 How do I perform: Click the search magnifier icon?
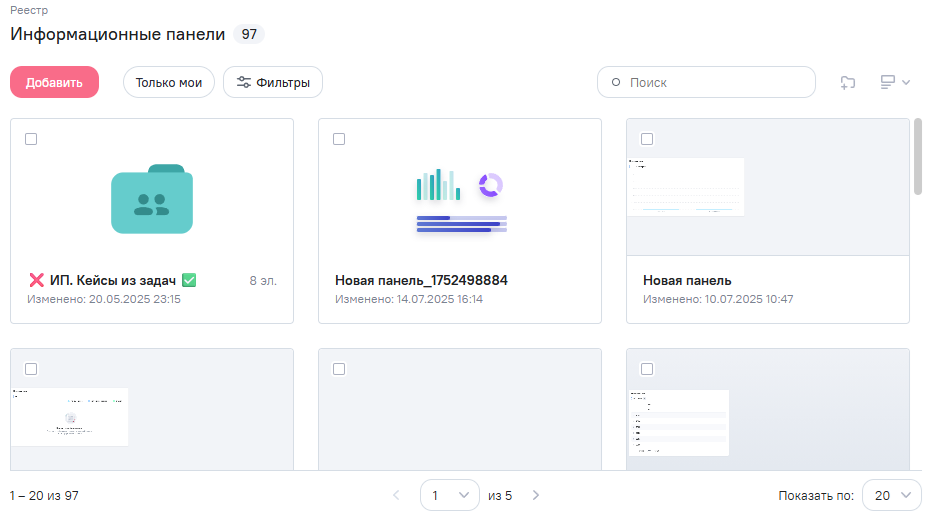616,83
